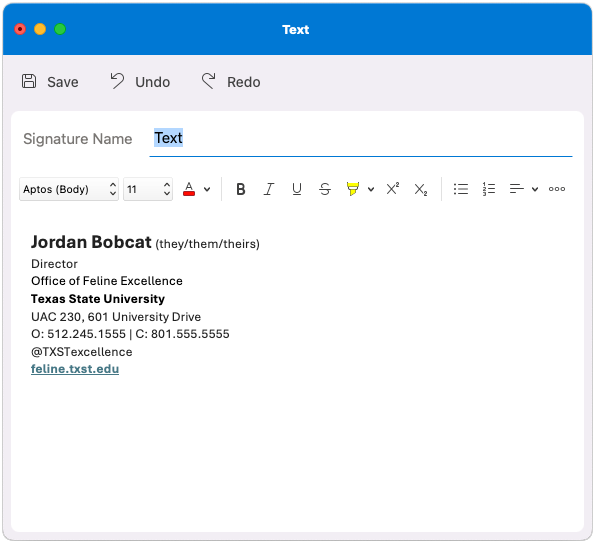The image size is (595, 544).
Task: Click the Director title line
Action: [54, 264]
